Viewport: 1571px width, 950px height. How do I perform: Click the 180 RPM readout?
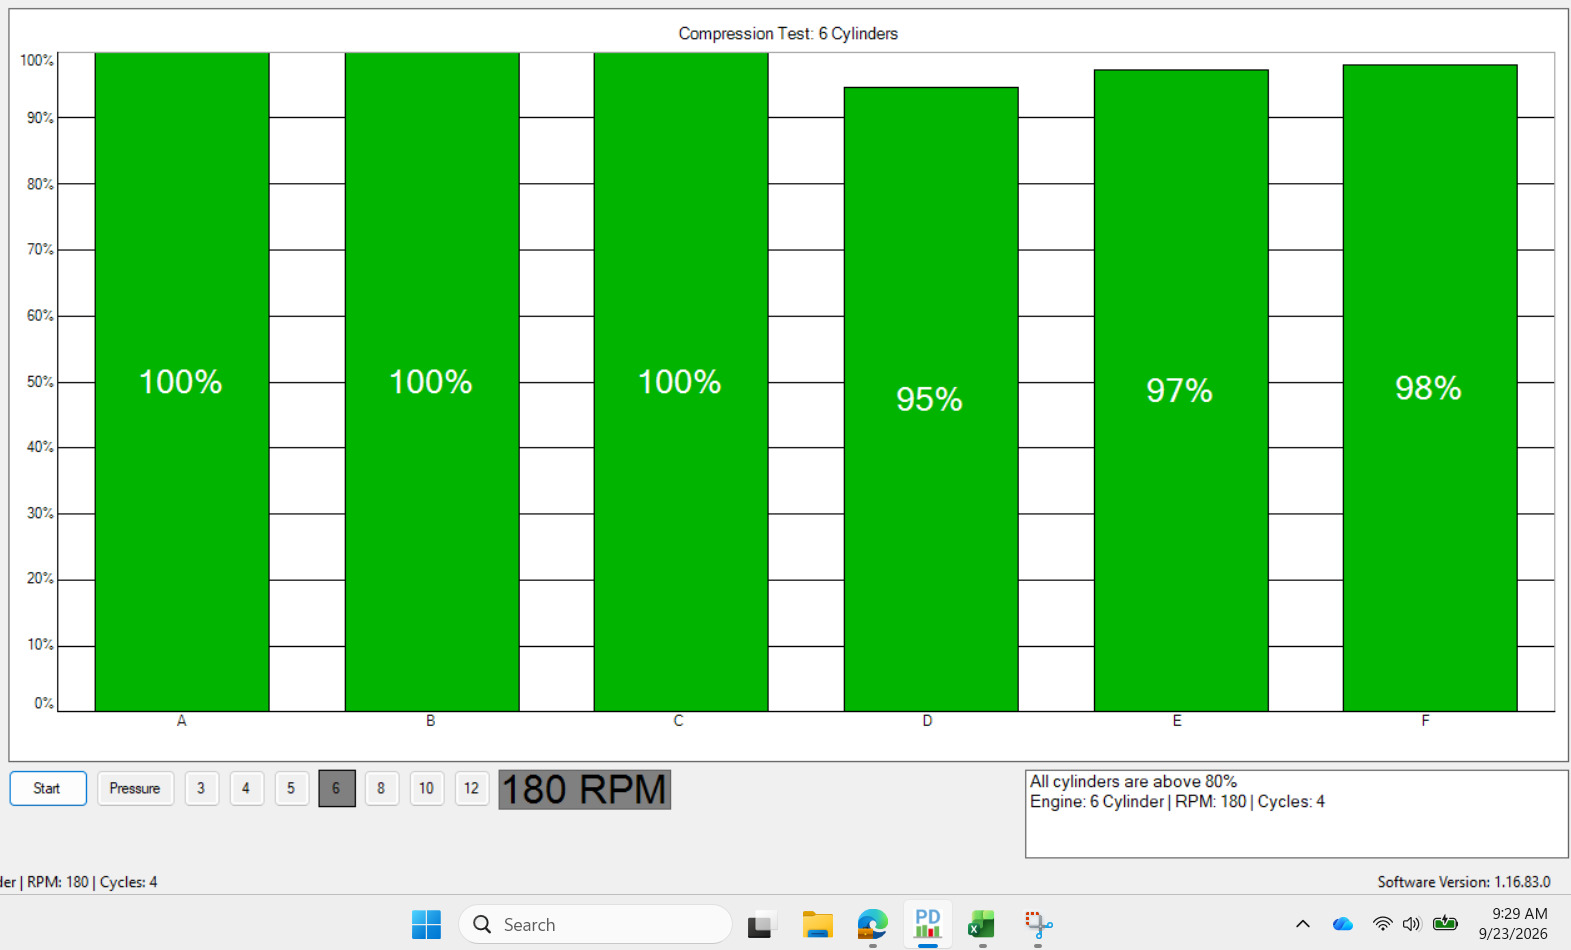click(x=584, y=789)
